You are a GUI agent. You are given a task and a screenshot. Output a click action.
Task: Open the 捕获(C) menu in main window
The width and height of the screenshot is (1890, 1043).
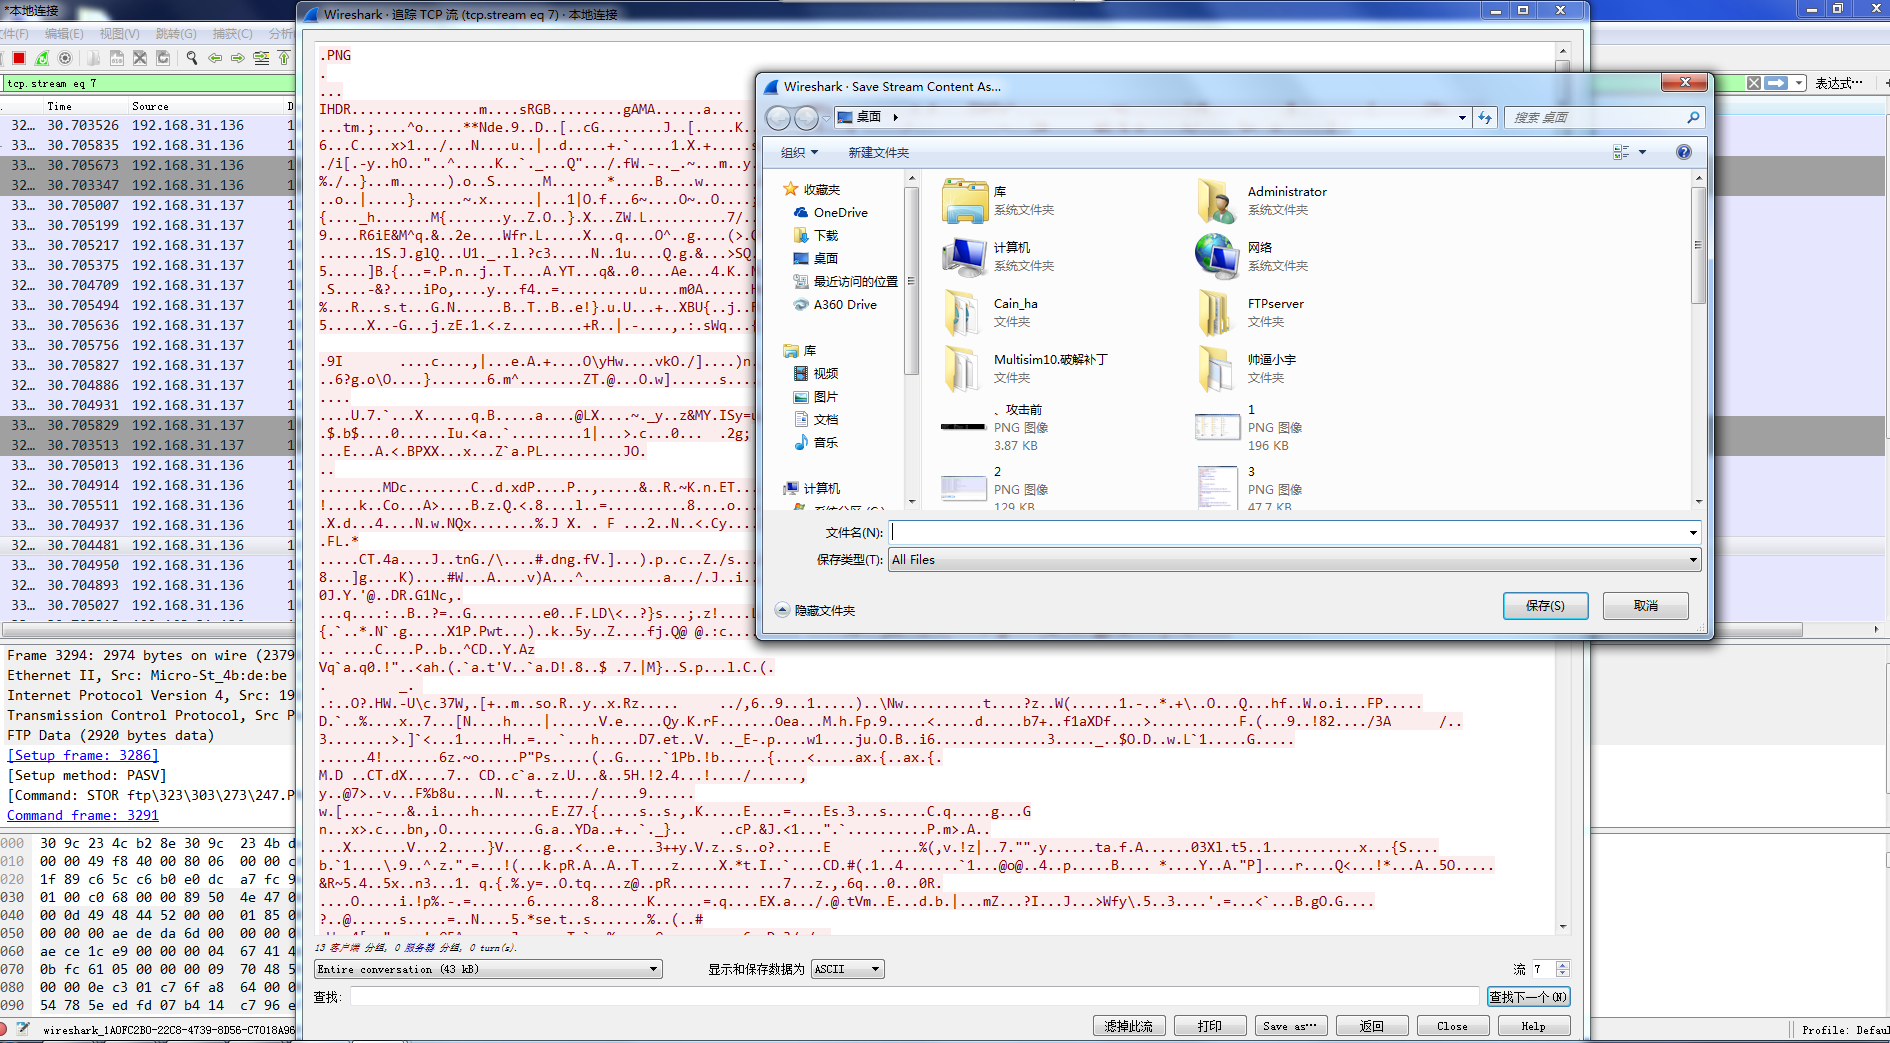click(233, 34)
